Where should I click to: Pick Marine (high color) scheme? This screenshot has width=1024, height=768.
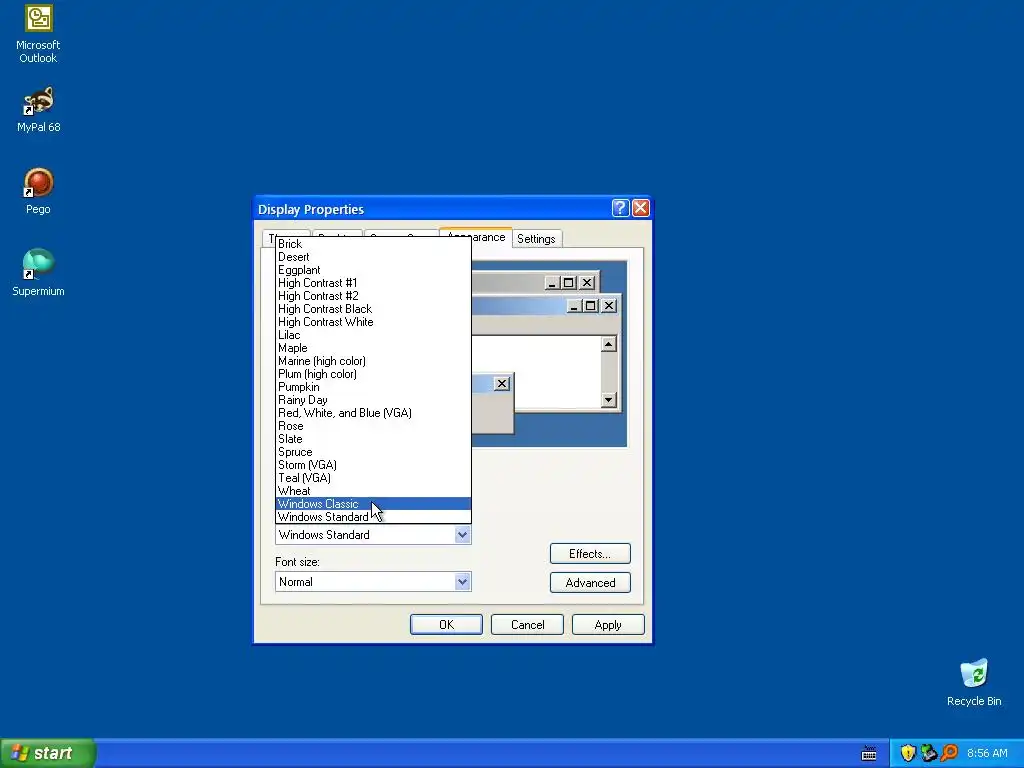(373, 361)
